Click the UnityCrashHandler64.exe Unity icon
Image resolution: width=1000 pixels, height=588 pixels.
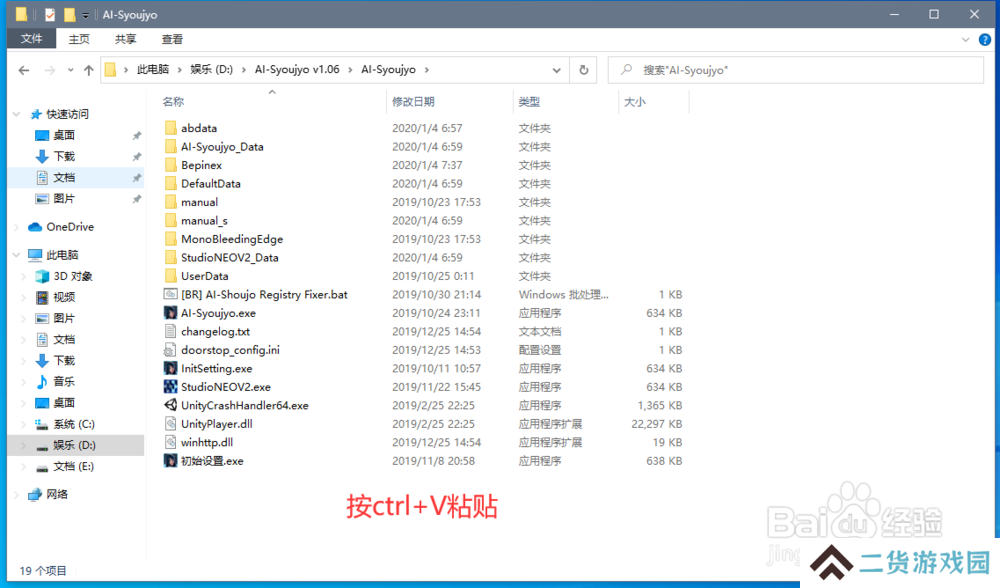pyautogui.click(x=170, y=406)
